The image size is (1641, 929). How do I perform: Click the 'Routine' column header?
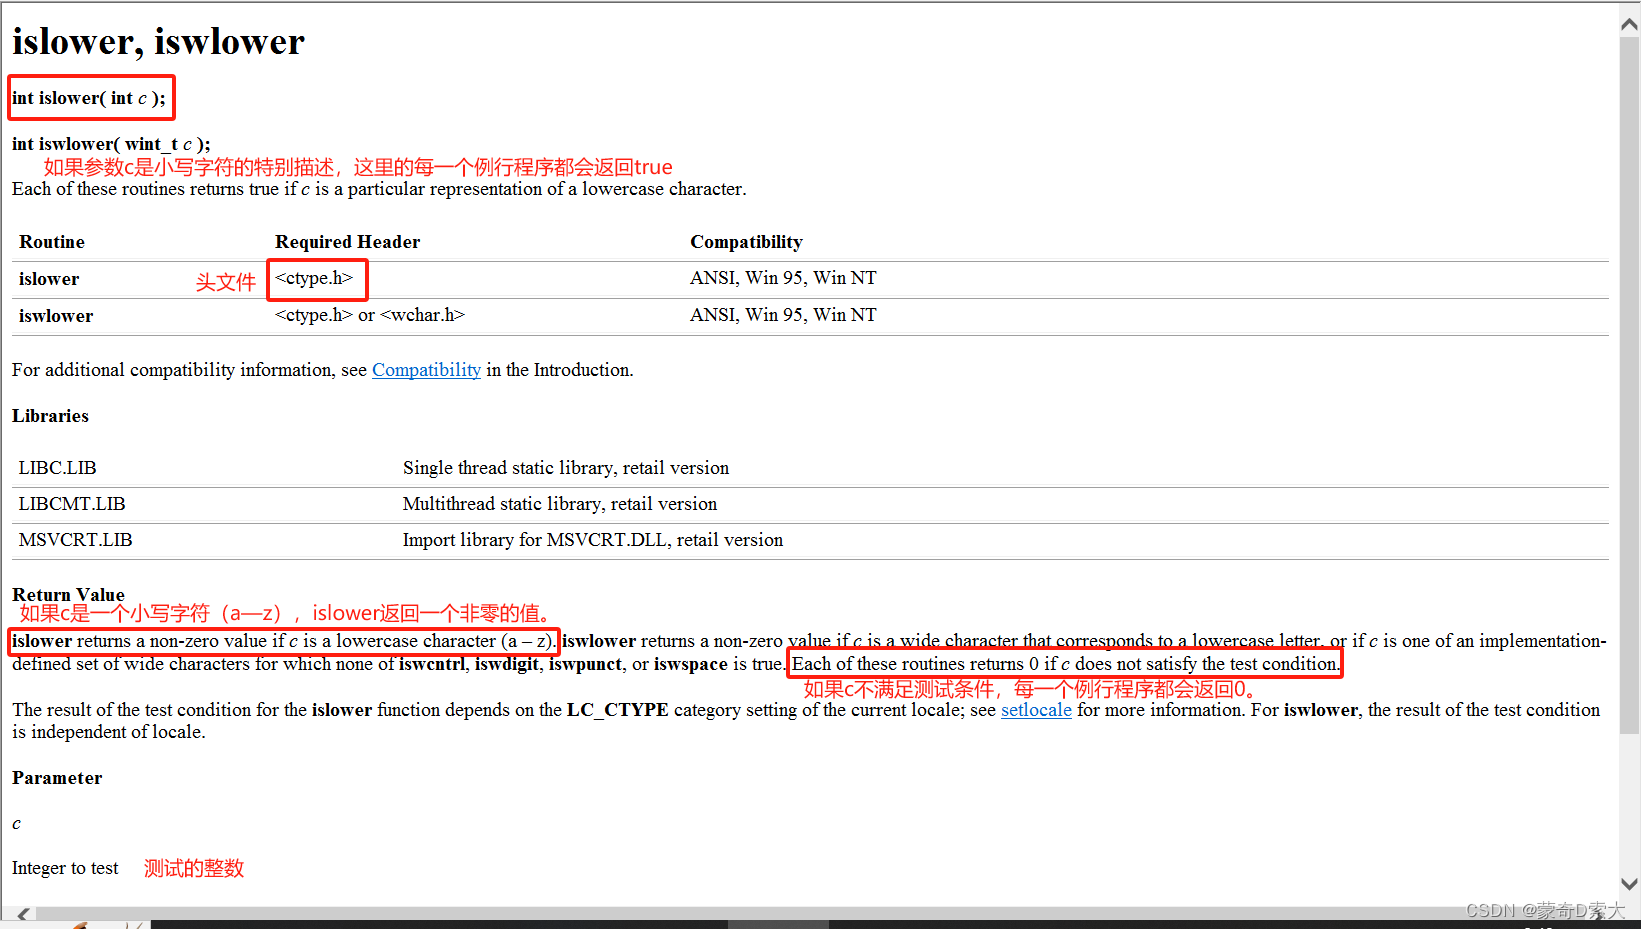[52, 242]
